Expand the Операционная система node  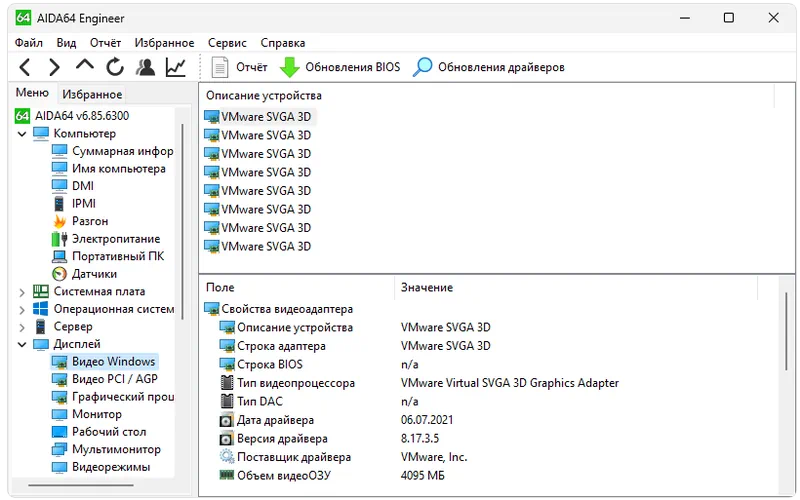[22, 310]
